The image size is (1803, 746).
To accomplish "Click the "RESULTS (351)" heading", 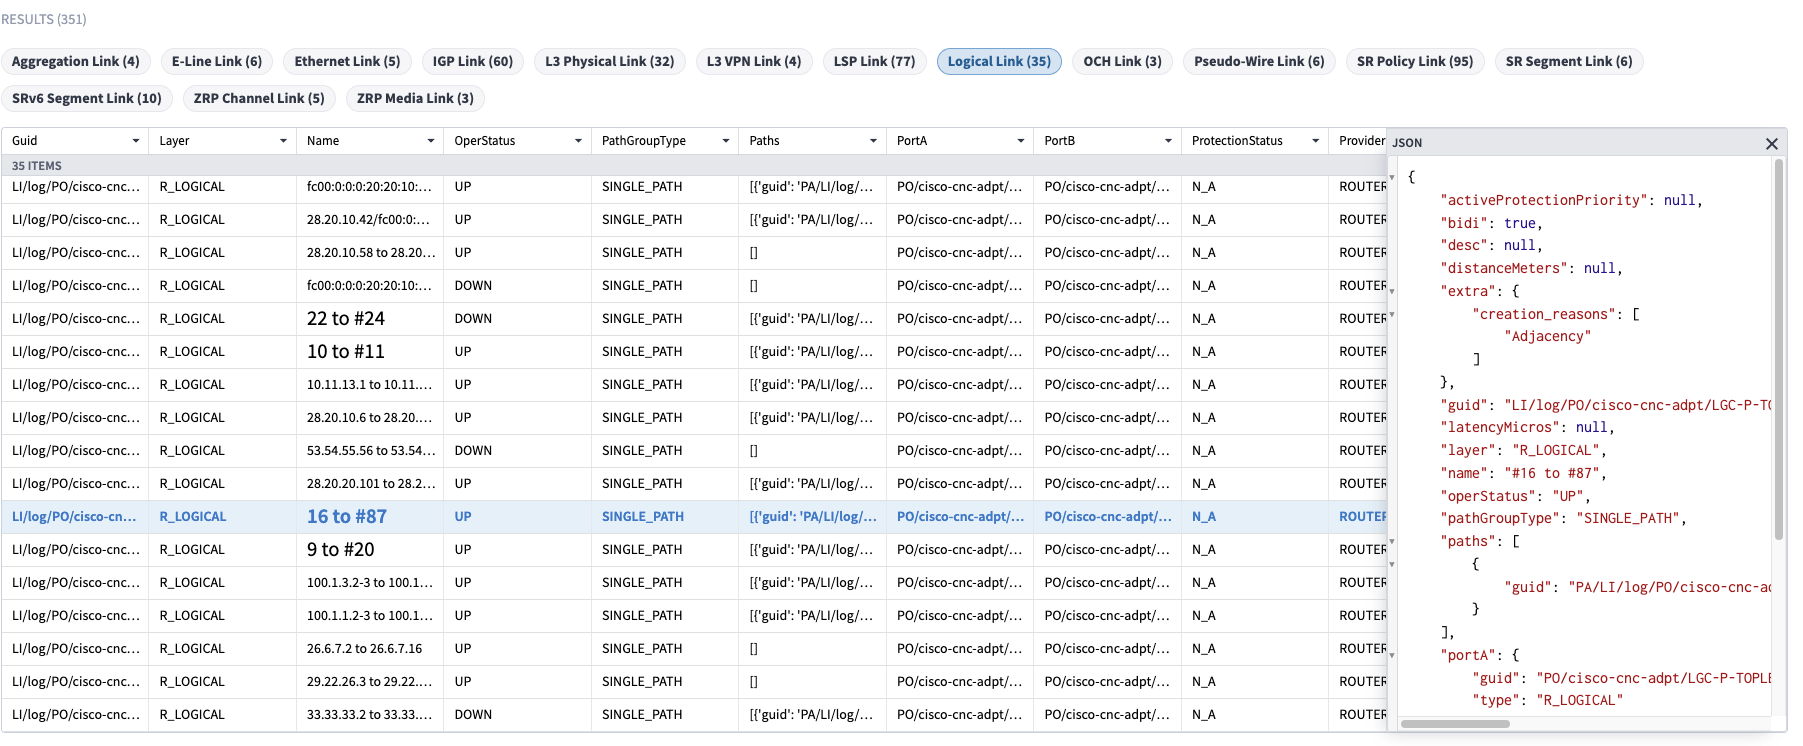I will [x=44, y=19].
